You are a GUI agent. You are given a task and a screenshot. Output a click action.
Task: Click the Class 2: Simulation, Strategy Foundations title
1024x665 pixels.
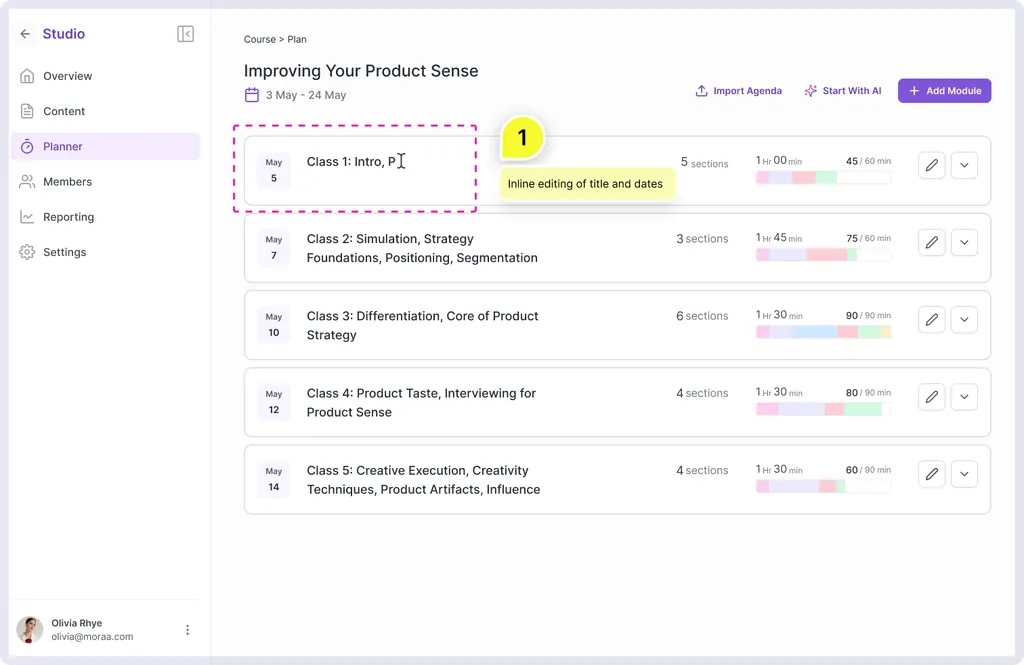tap(422, 248)
